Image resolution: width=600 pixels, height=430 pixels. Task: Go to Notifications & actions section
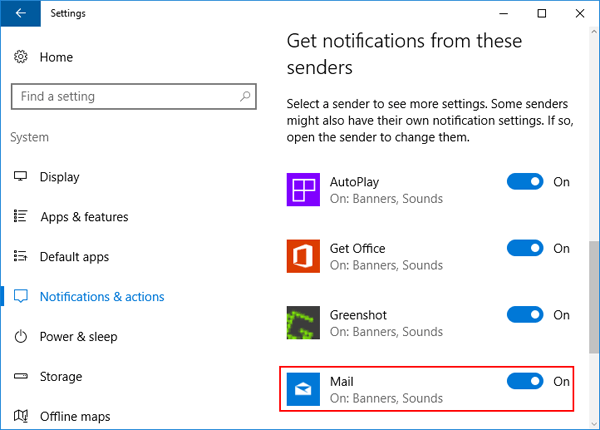click(102, 297)
